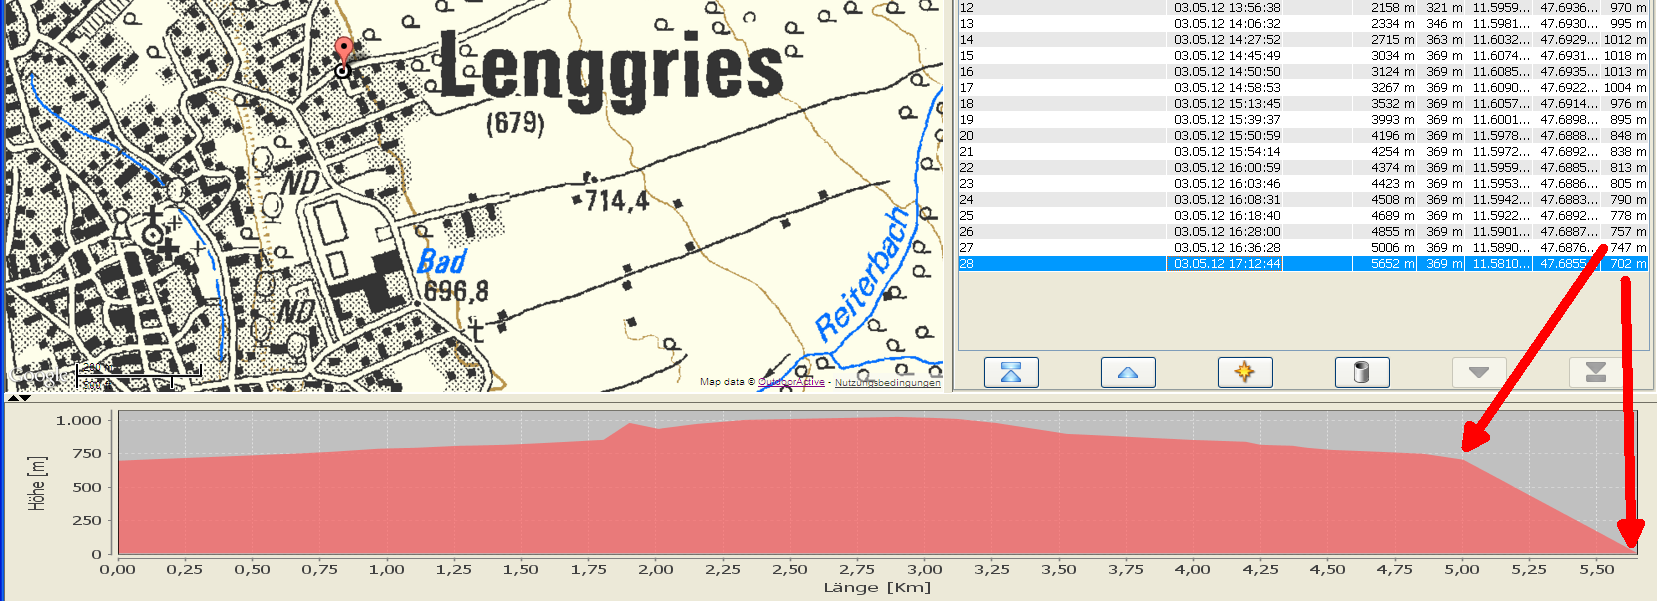This screenshot has height=601, width=1657.
Task: Click the 5652 m distance cell
Action: [x=1391, y=264]
